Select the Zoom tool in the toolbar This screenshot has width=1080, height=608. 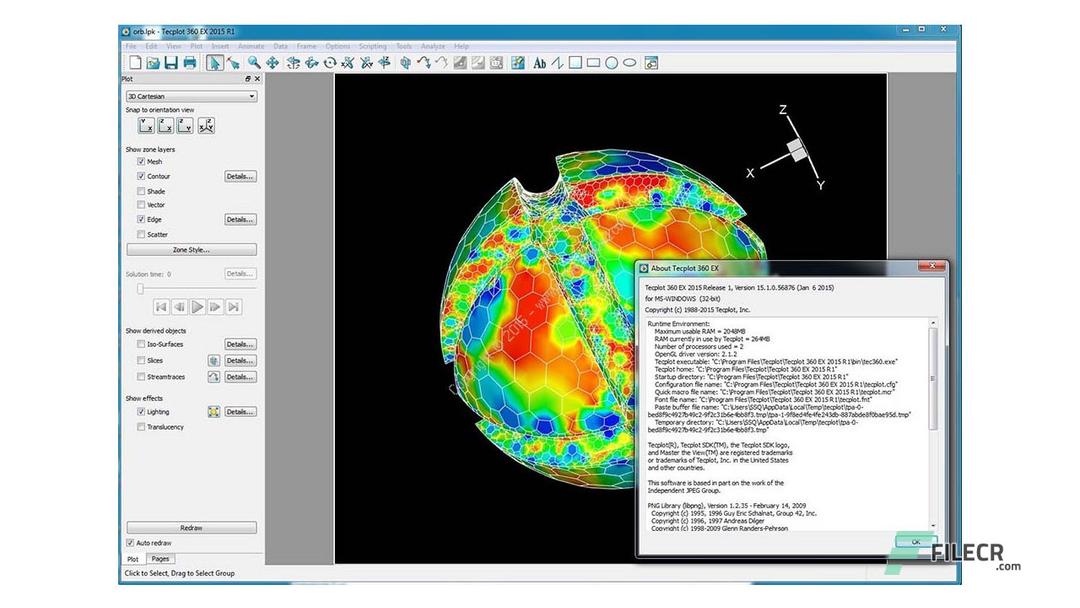tap(253, 63)
